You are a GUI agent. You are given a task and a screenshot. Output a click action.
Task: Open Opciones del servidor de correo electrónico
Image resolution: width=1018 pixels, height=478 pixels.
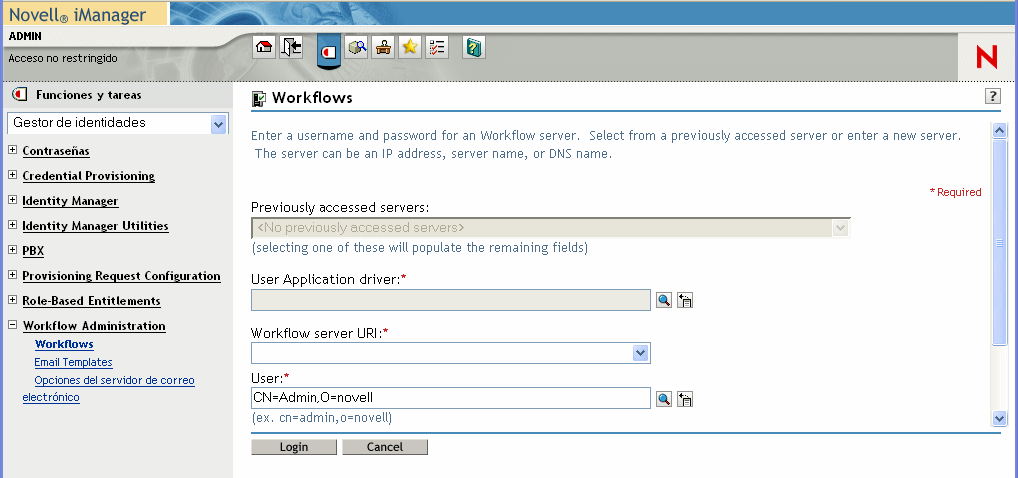click(108, 388)
